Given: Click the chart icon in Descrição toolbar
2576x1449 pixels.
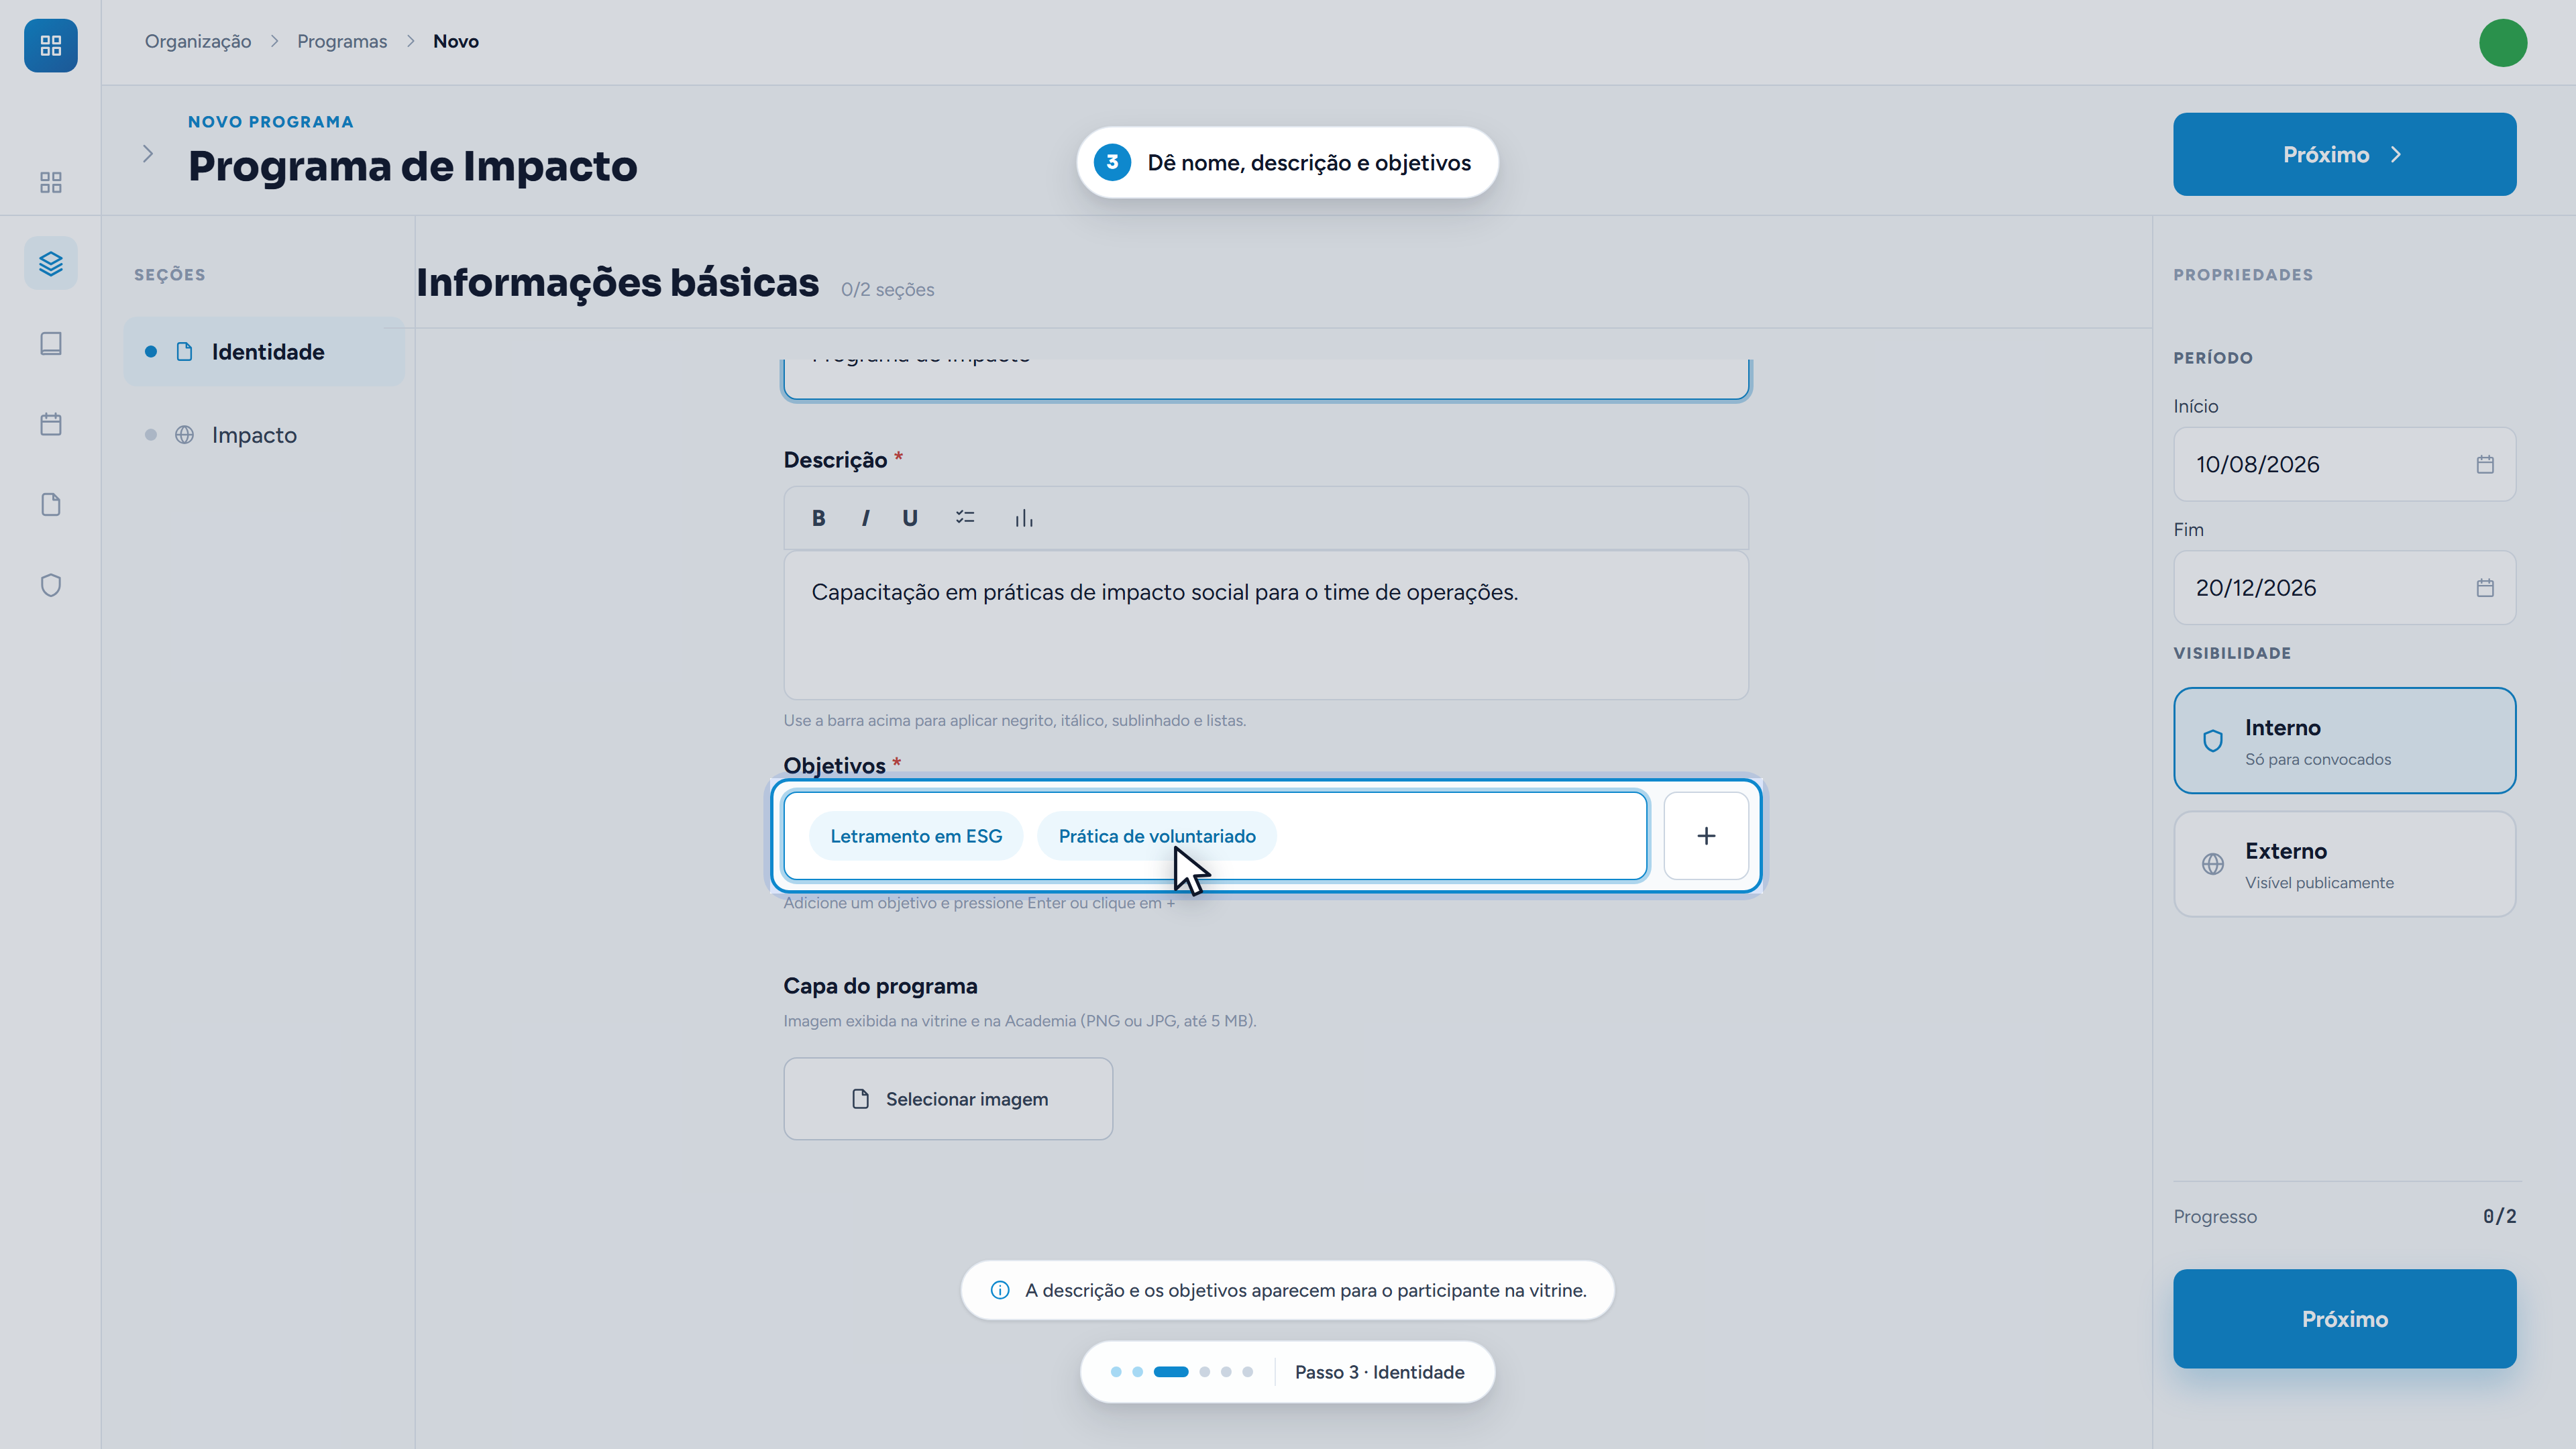Looking at the screenshot, I should coord(1024,518).
